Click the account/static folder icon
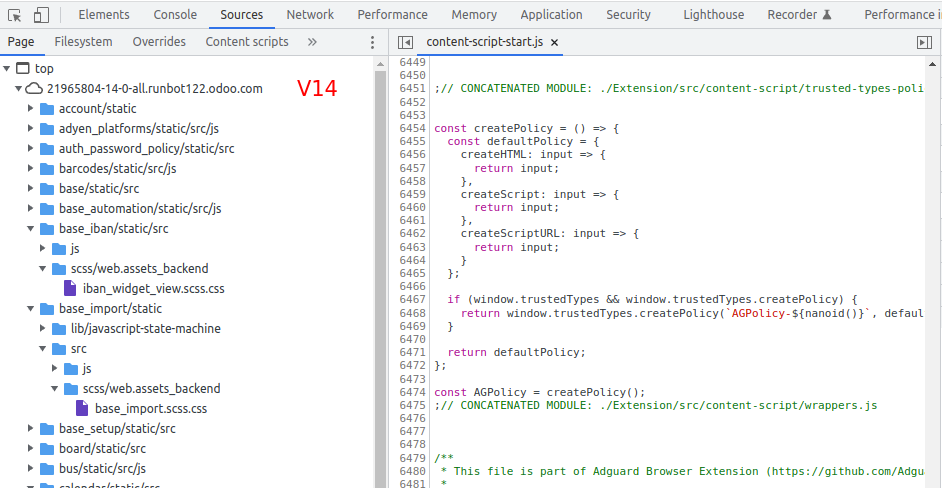942x488 pixels. click(46, 108)
